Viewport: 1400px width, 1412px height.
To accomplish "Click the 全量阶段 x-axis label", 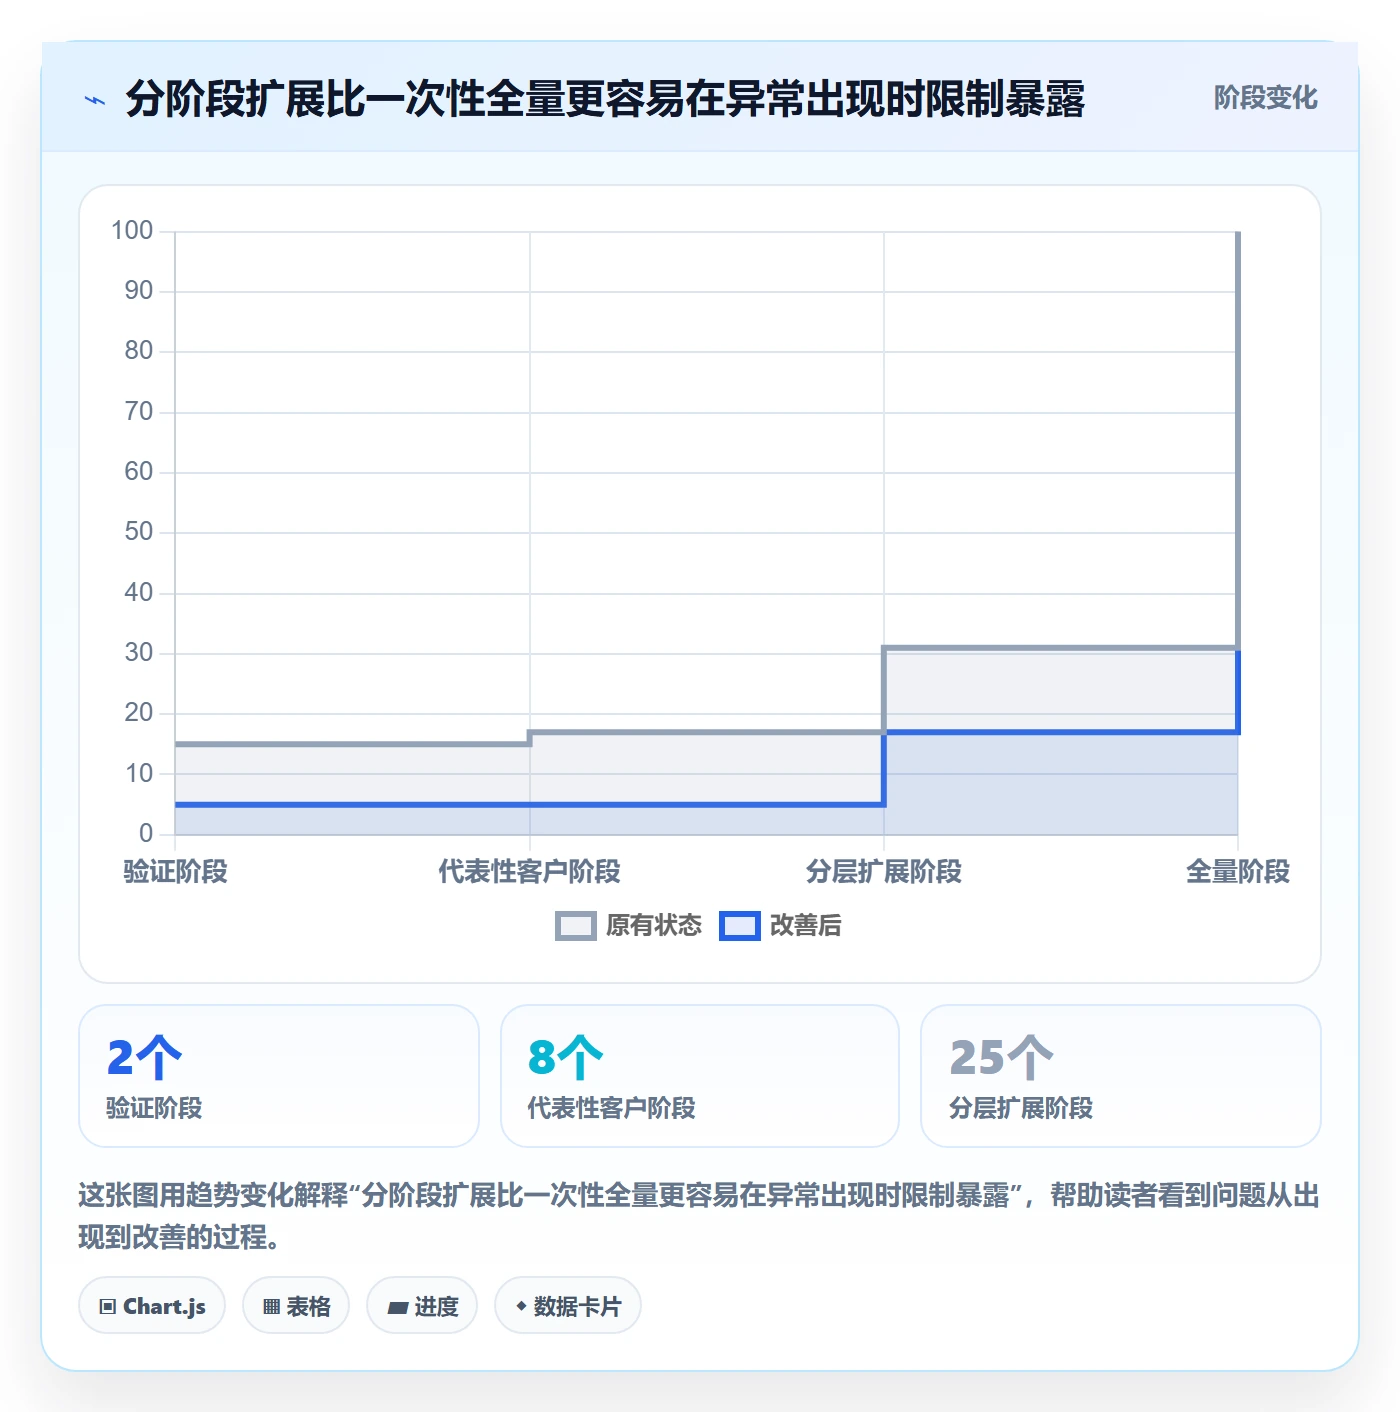I will [1238, 872].
